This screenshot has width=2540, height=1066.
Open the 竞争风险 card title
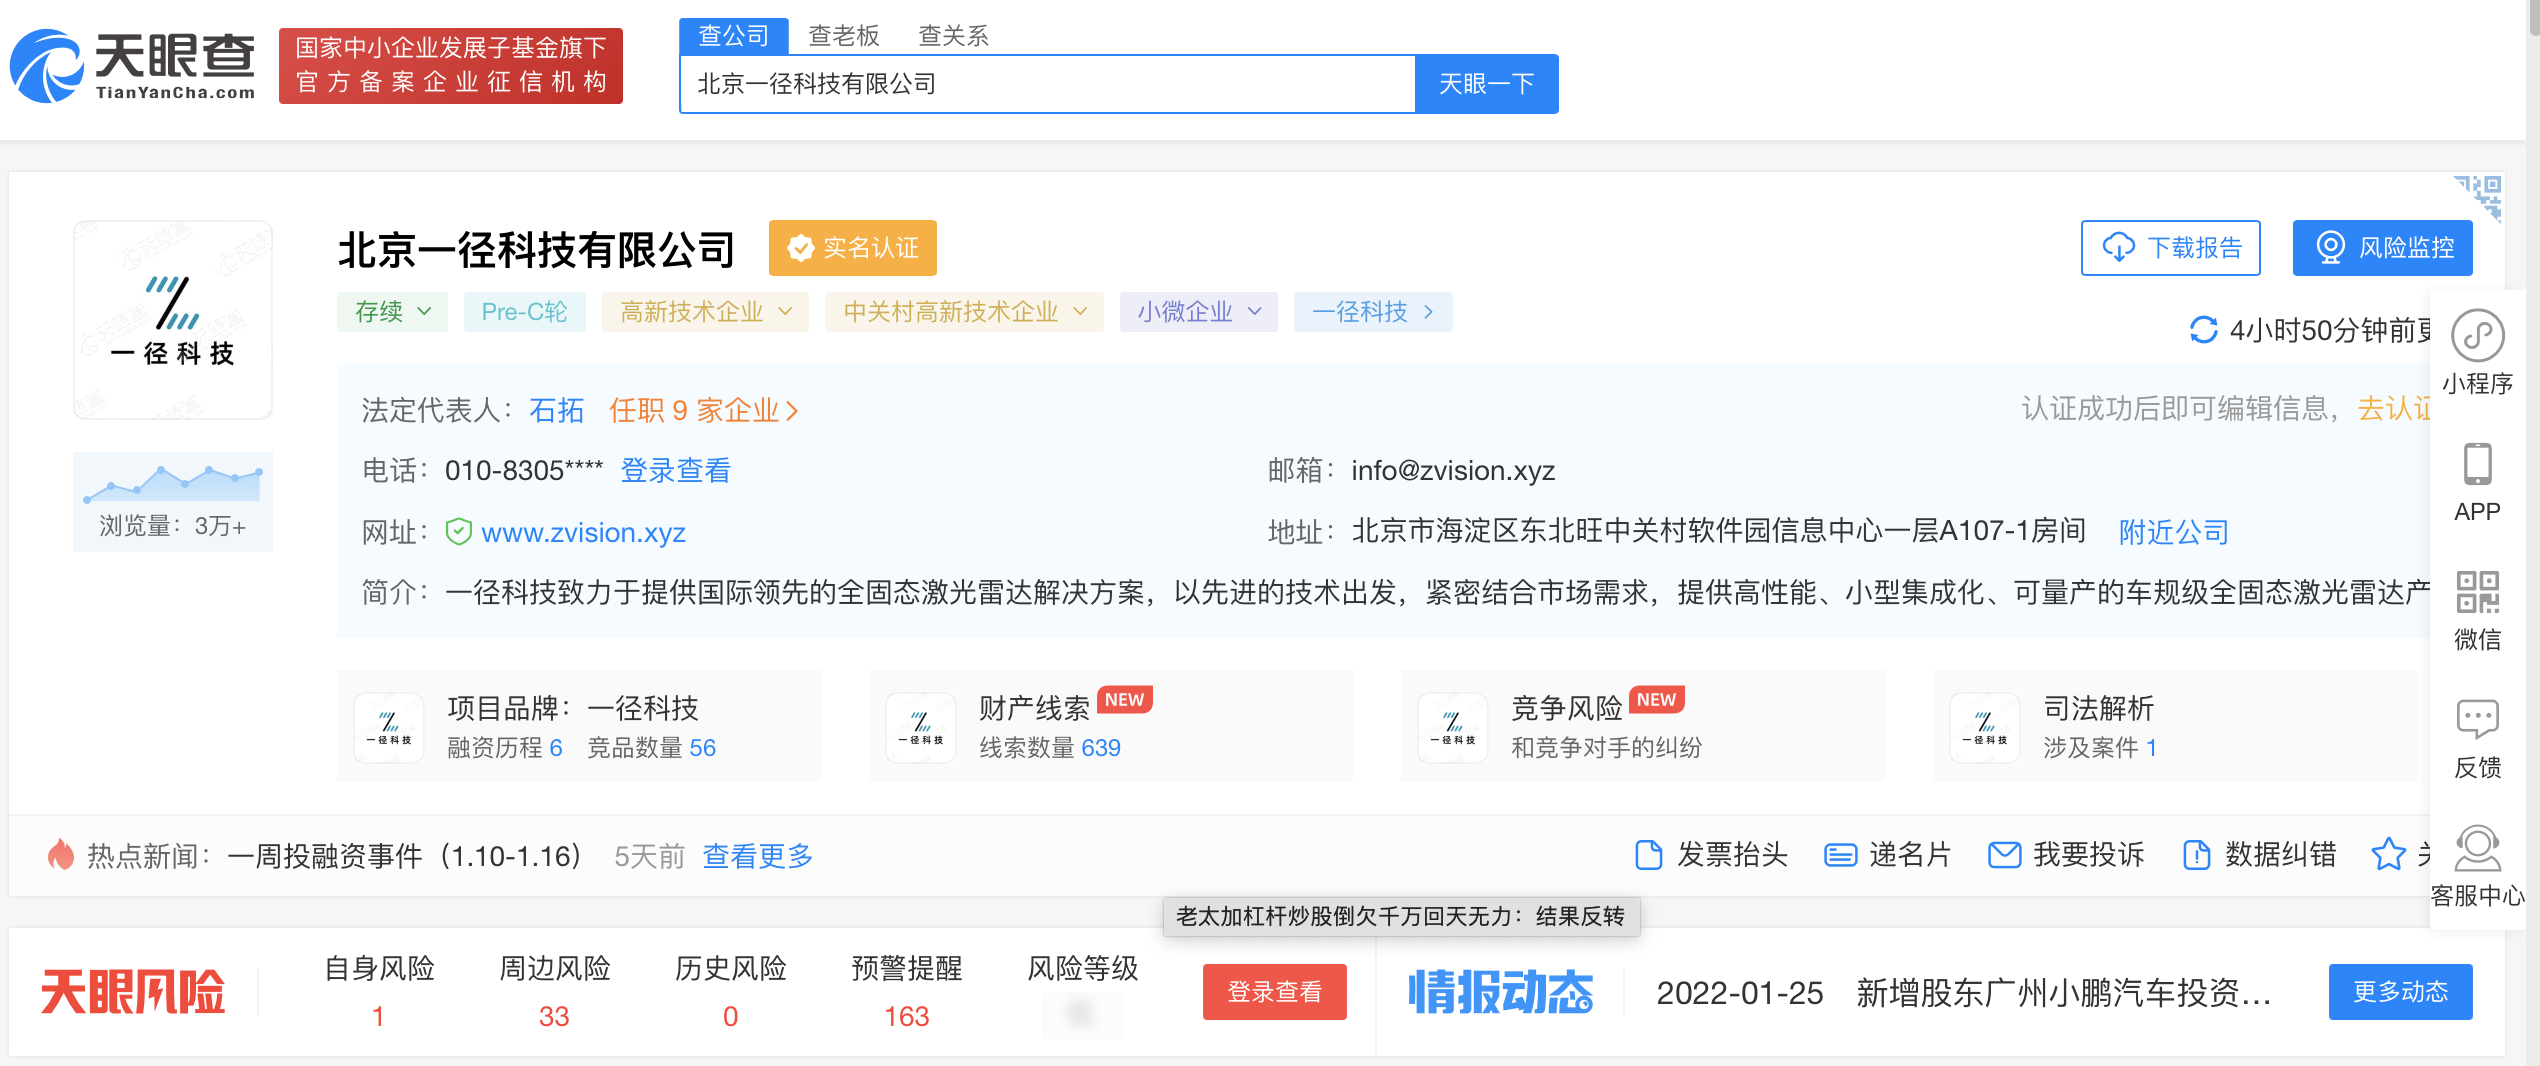[1567, 708]
